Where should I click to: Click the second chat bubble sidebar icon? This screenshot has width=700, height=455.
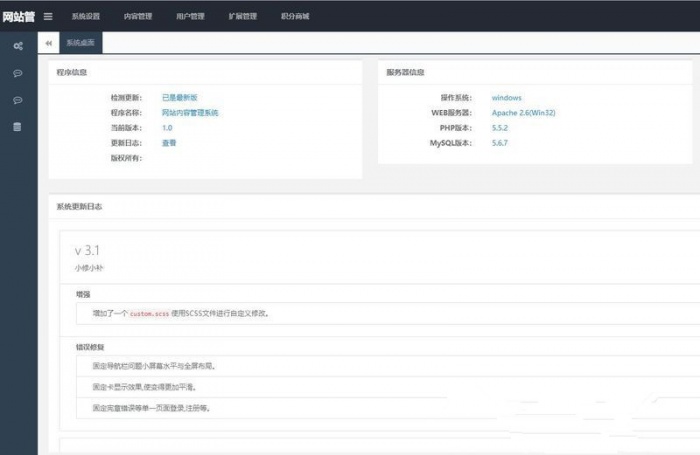(x=18, y=101)
